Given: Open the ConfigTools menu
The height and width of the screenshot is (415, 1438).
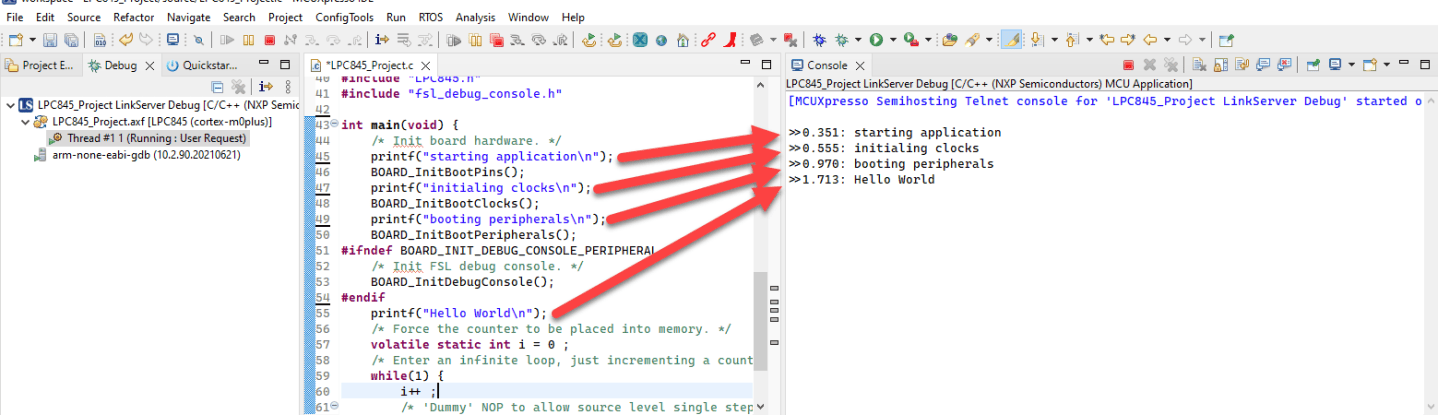Looking at the screenshot, I should coord(346,17).
